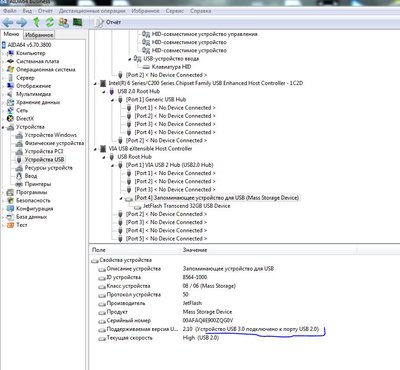Viewport: 400px width, 370px height.
Task: Click the Refresh toolbar icon
Action: tap(50, 23)
